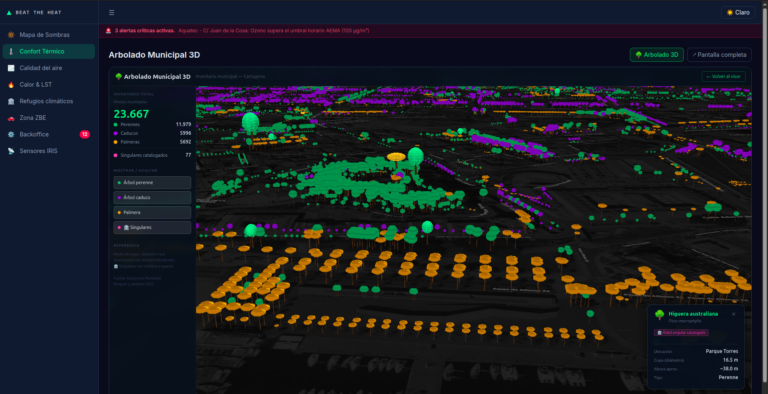Click the tree icon in Higuera australiana card

[659, 315]
